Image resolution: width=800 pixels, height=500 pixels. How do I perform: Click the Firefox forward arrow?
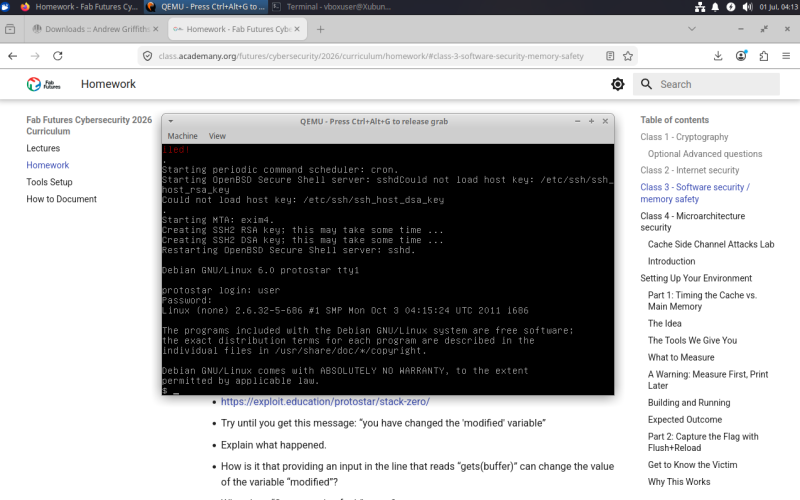pyautogui.click(x=35, y=56)
